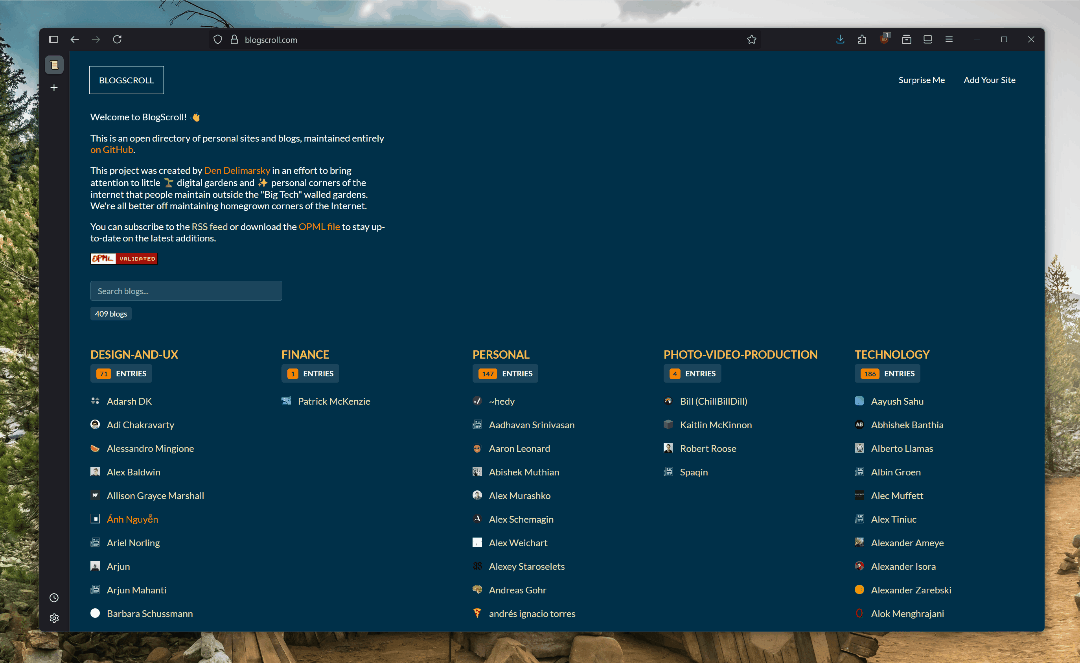Open the hamburger application menu
This screenshot has width=1080, height=663.
(949, 40)
